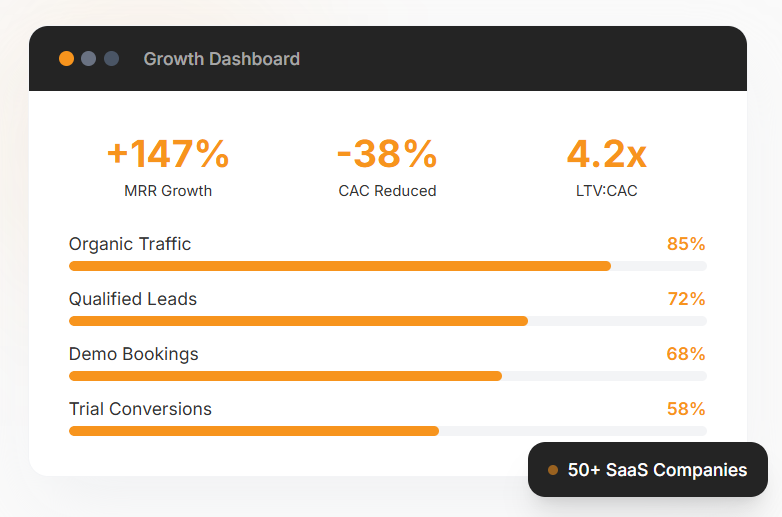This screenshot has width=782, height=517.
Task: Select the -38% CAC Reduced figure
Action: tap(387, 154)
